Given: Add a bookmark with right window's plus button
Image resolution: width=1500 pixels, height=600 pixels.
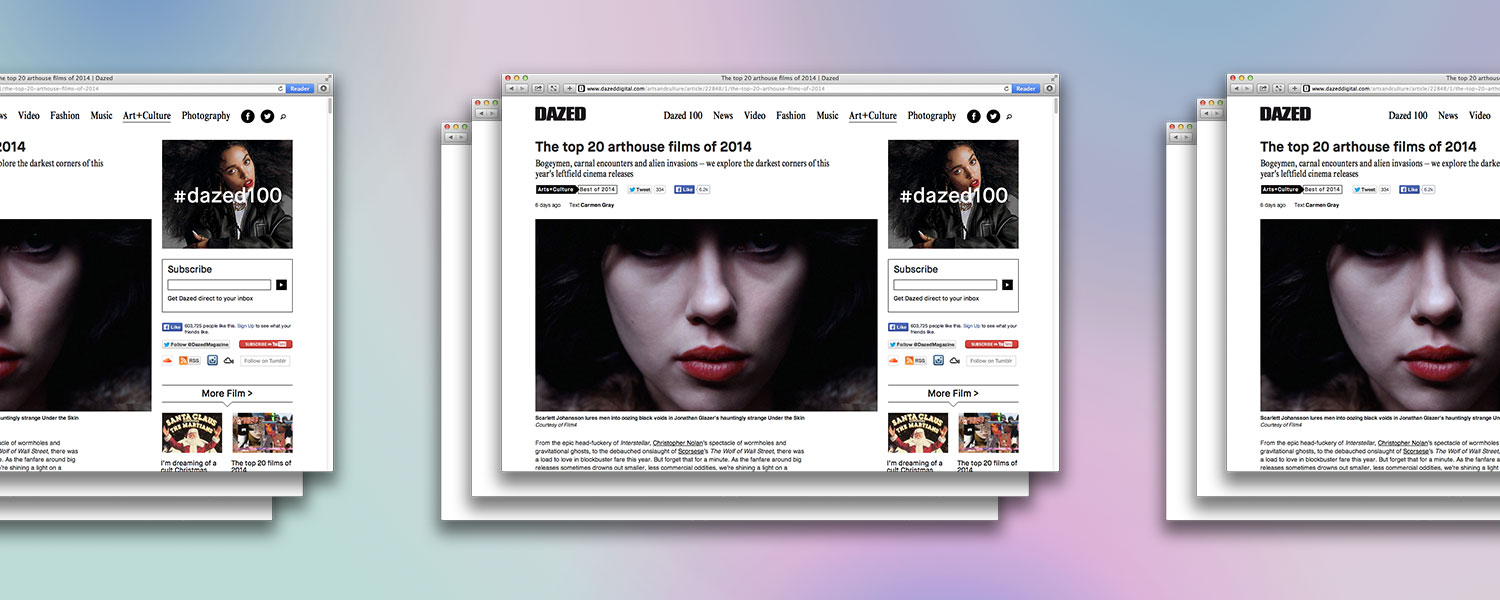Looking at the screenshot, I should 1294,89.
